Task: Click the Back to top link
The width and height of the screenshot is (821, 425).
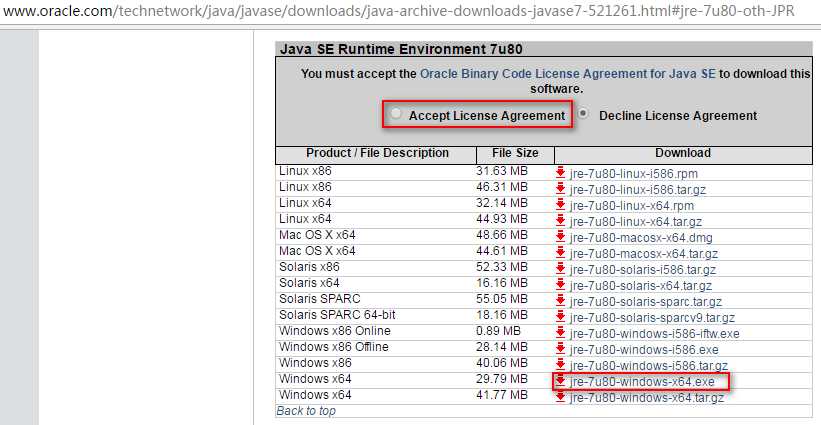Action: [306, 411]
